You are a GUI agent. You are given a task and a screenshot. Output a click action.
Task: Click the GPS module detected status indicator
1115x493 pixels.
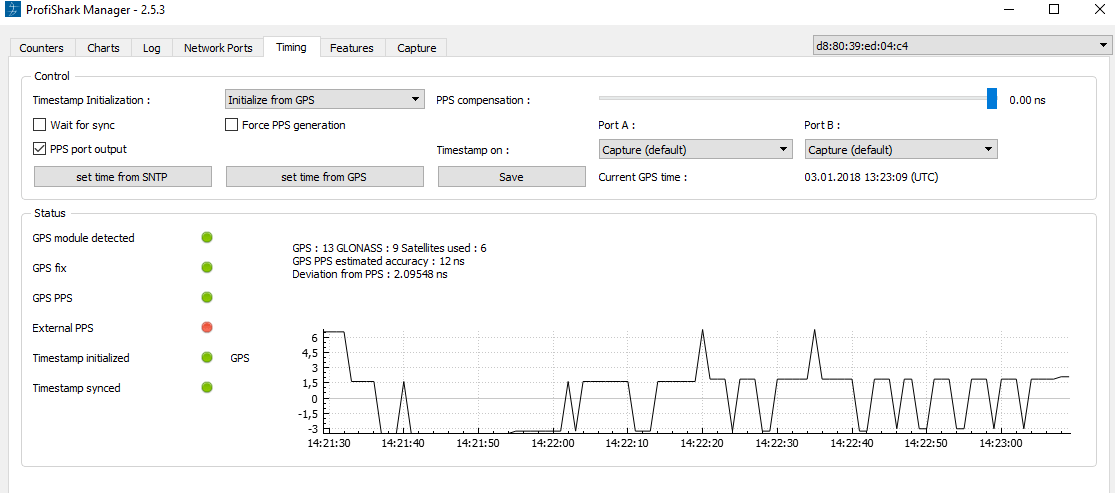tap(207, 238)
